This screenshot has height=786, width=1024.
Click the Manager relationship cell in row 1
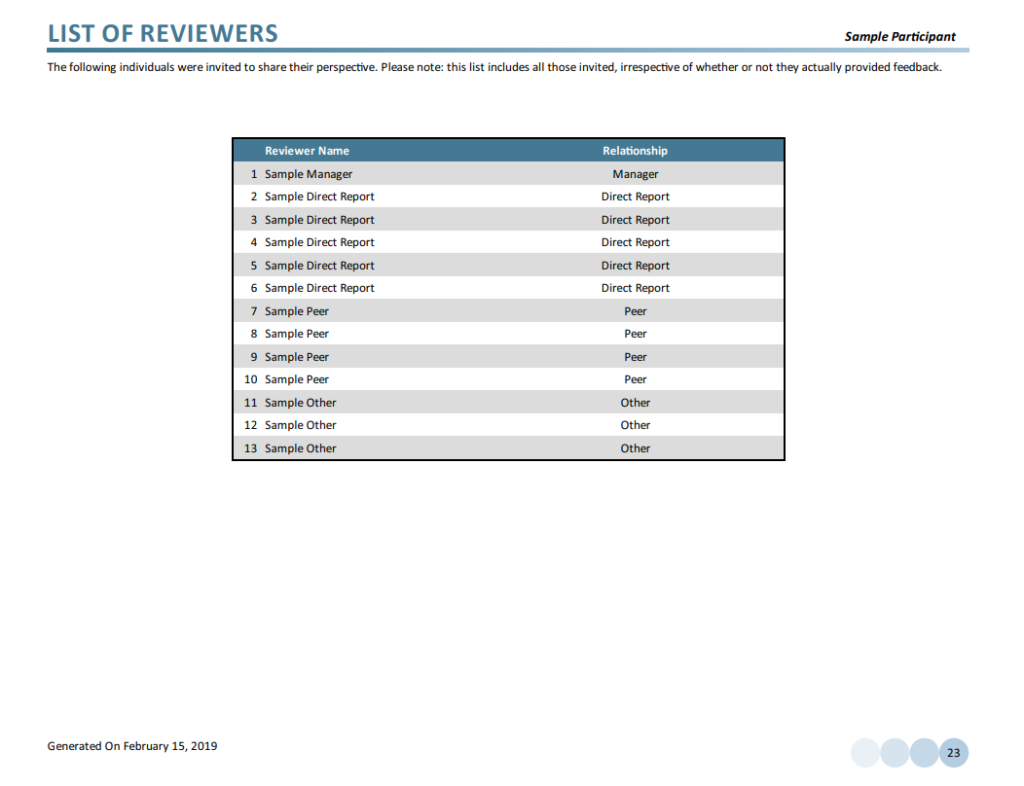click(635, 173)
